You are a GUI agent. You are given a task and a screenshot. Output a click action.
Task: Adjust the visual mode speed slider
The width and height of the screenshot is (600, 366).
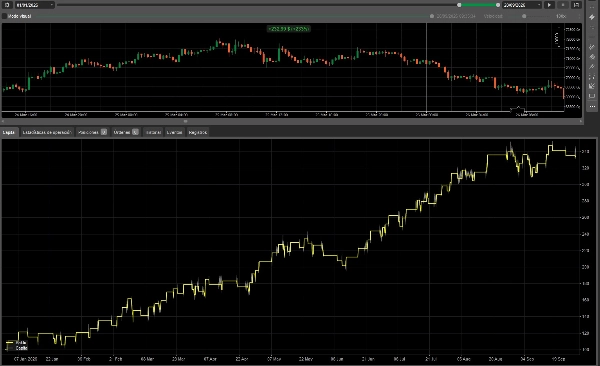point(525,16)
